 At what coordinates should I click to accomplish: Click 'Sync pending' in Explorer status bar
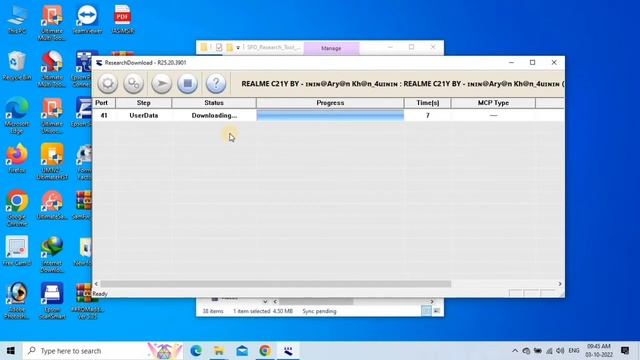[x=319, y=311]
